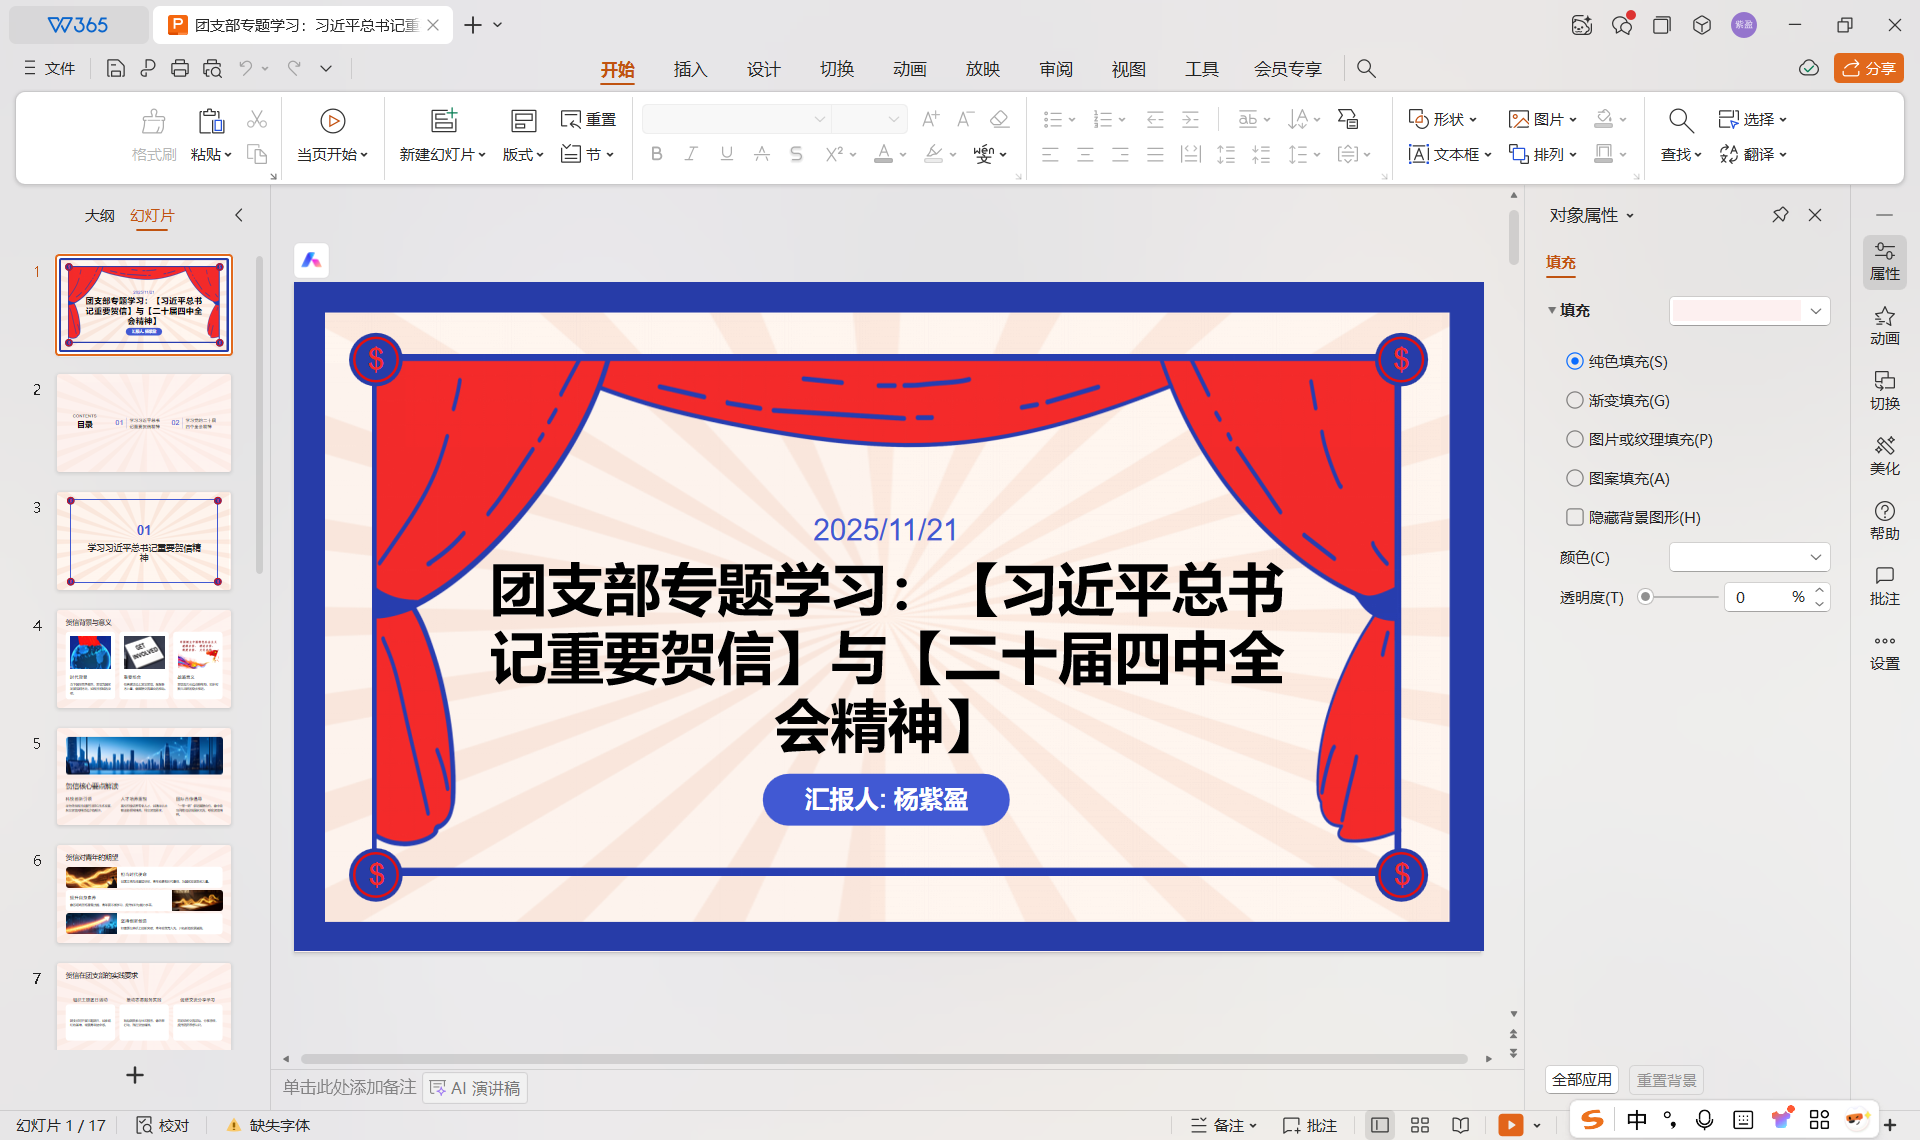The width and height of the screenshot is (1920, 1140).
Task: Open the Outline (大纲) pane tab
Action: click(x=99, y=215)
